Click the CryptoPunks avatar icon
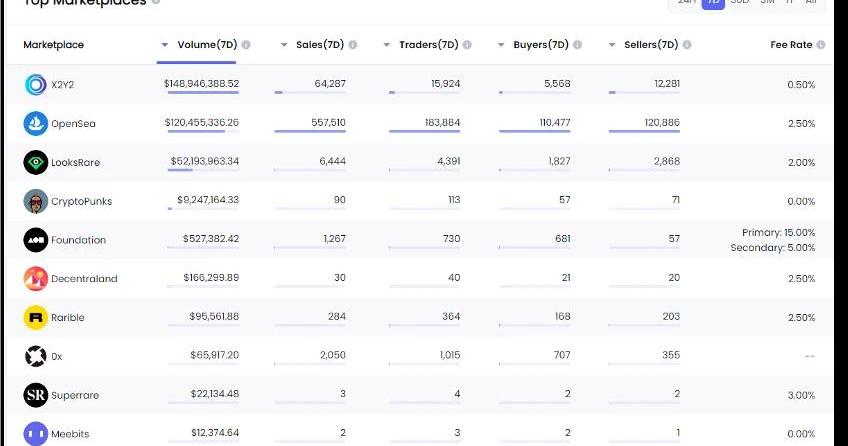The image size is (848, 446). coord(36,201)
